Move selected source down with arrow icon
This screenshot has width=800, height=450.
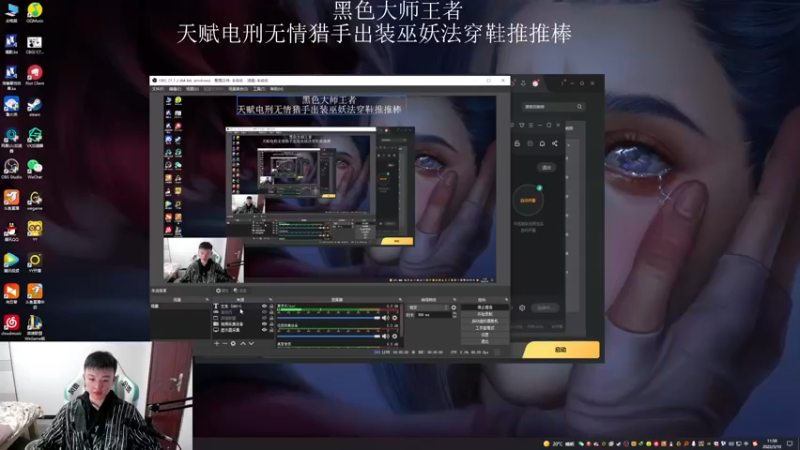pyautogui.click(x=251, y=343)
